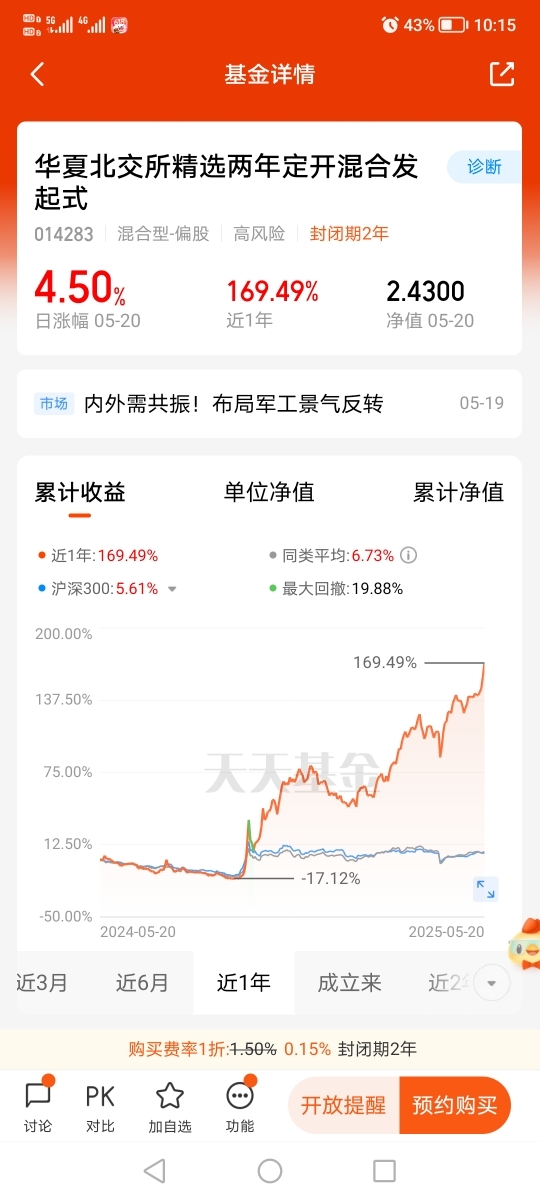Switch to the 累计净值 tab
540x1200 pixels.
[459, 492]
